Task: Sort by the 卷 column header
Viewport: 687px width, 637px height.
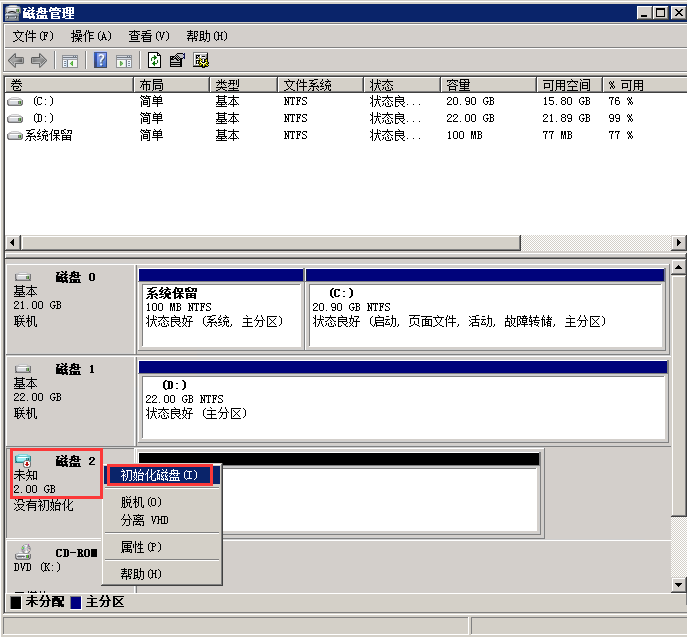Action: tap(69, 85)
